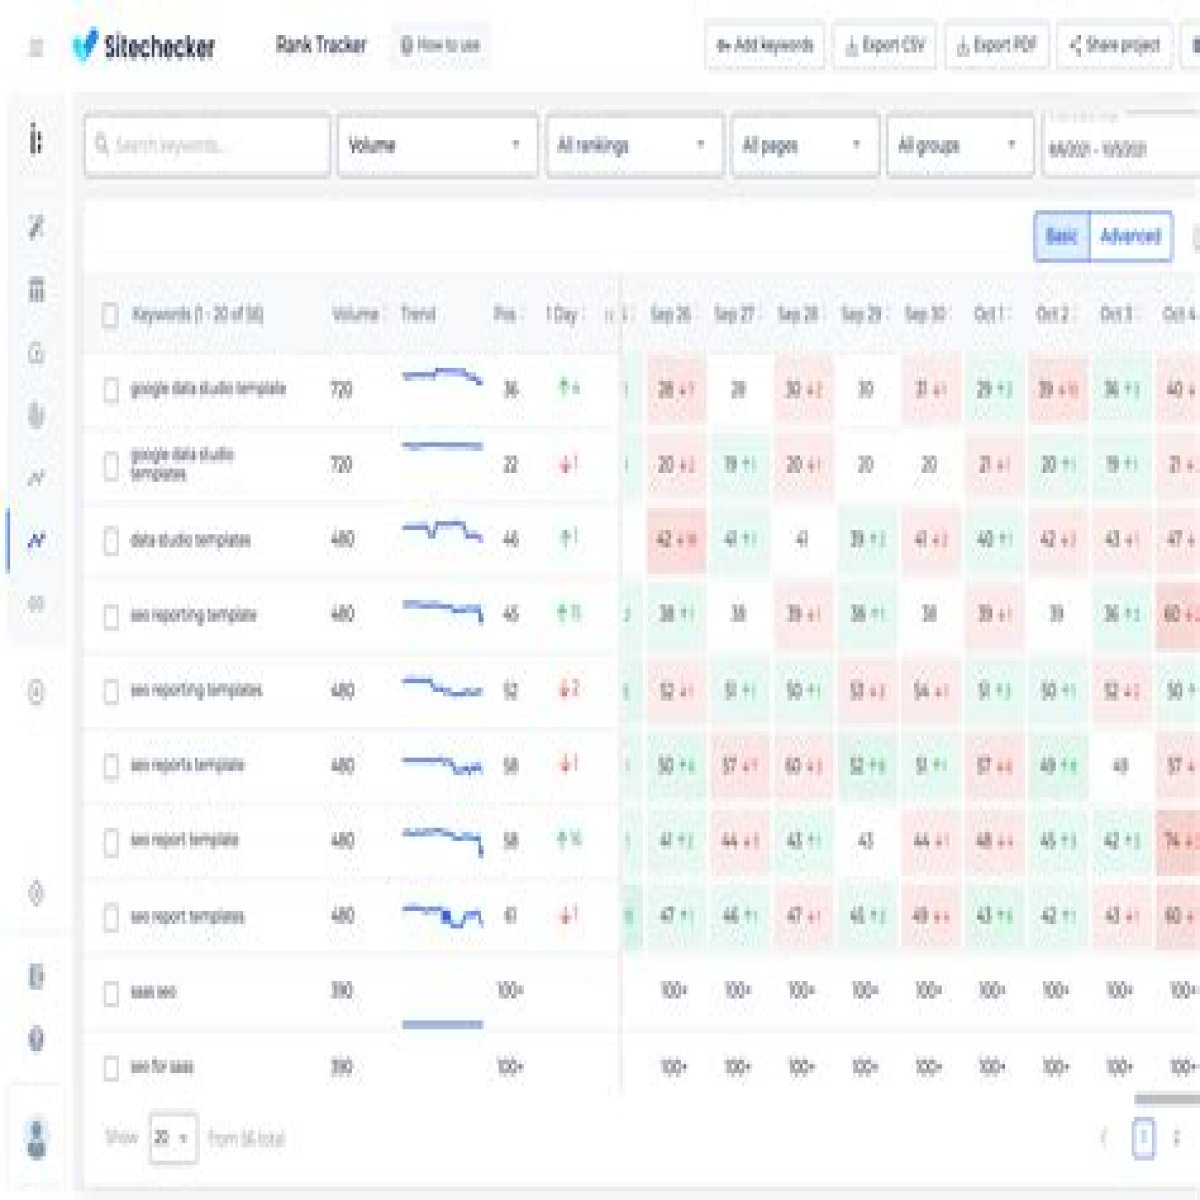This screenshot has height=1200, width=1200.
Task: Open the hamburger menu beside the Sitechecker logo
Action: coord(36,47)
